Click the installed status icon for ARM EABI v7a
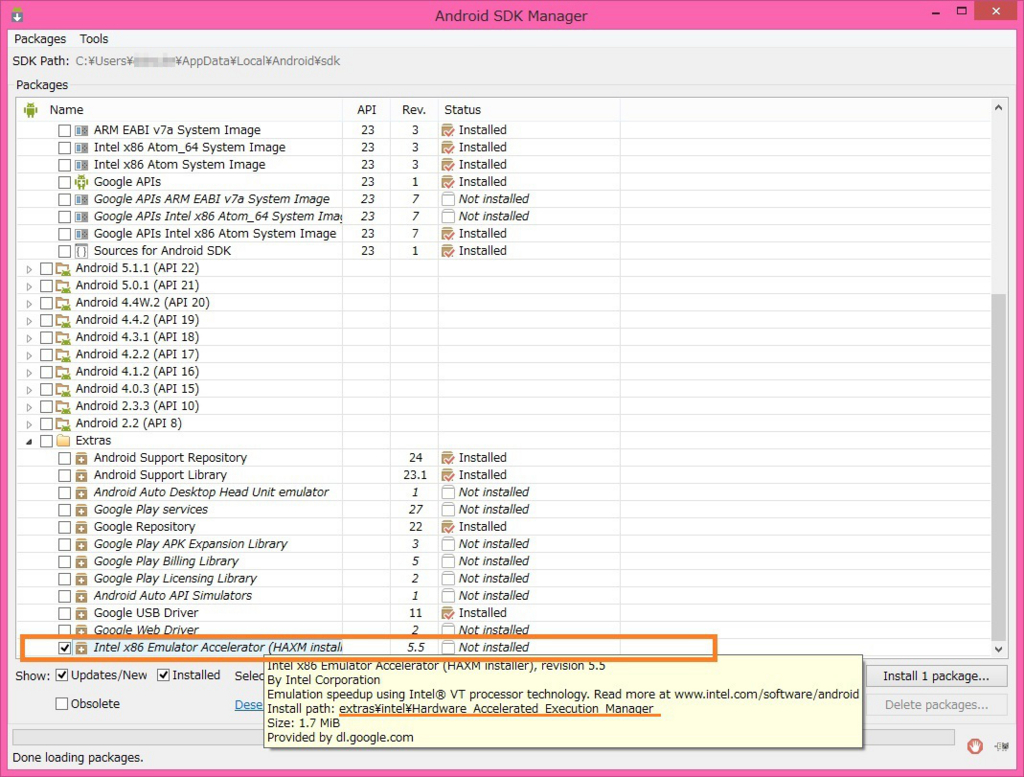Image resolution: width=1024 pixels, height=777 pixels. pyautogui.click(x=448, y=130)
